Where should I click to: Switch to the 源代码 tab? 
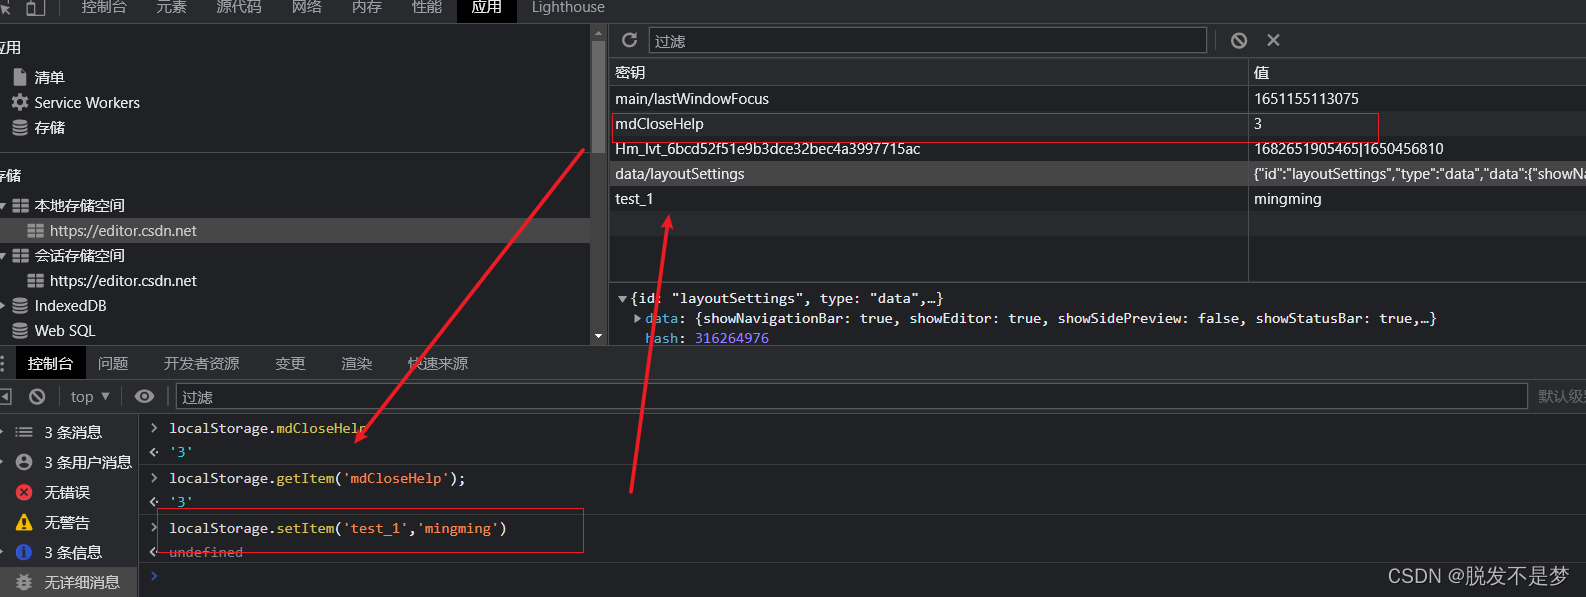click(x=239, y=8)
